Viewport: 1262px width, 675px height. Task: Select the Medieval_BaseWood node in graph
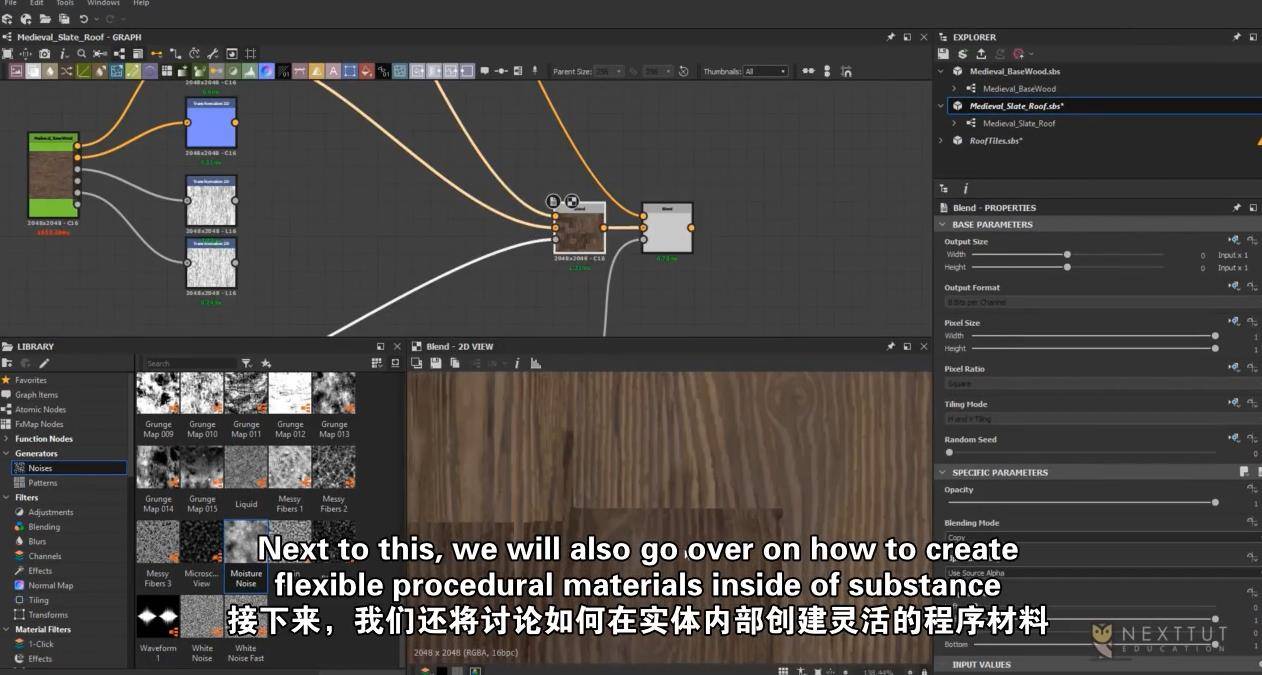coord(52,175)
